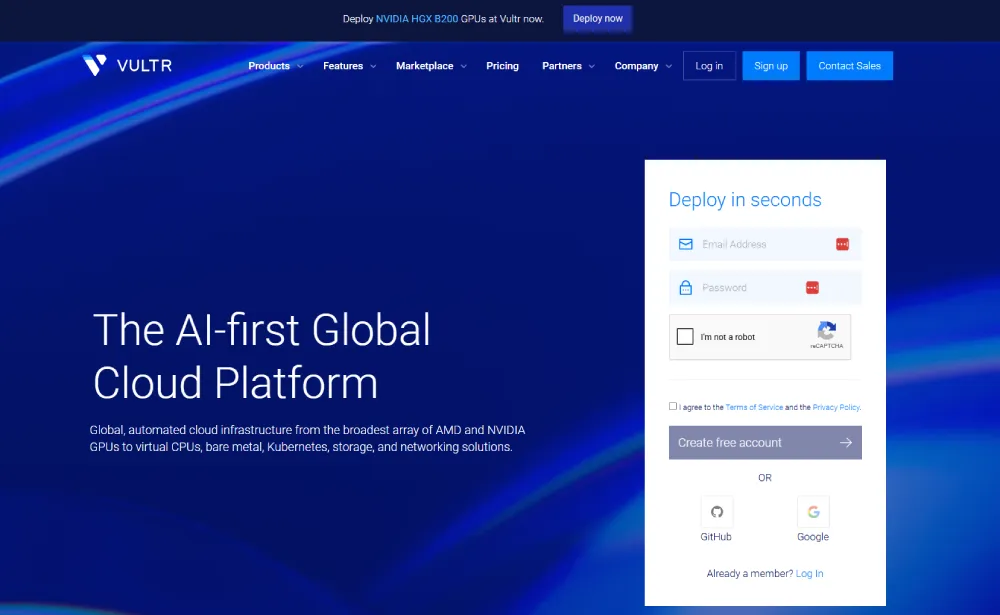Image resolution: width=1000 pixels, height=615 pixels.
Task: Expand the Products dropdown chevron
Action: point(300,66)
